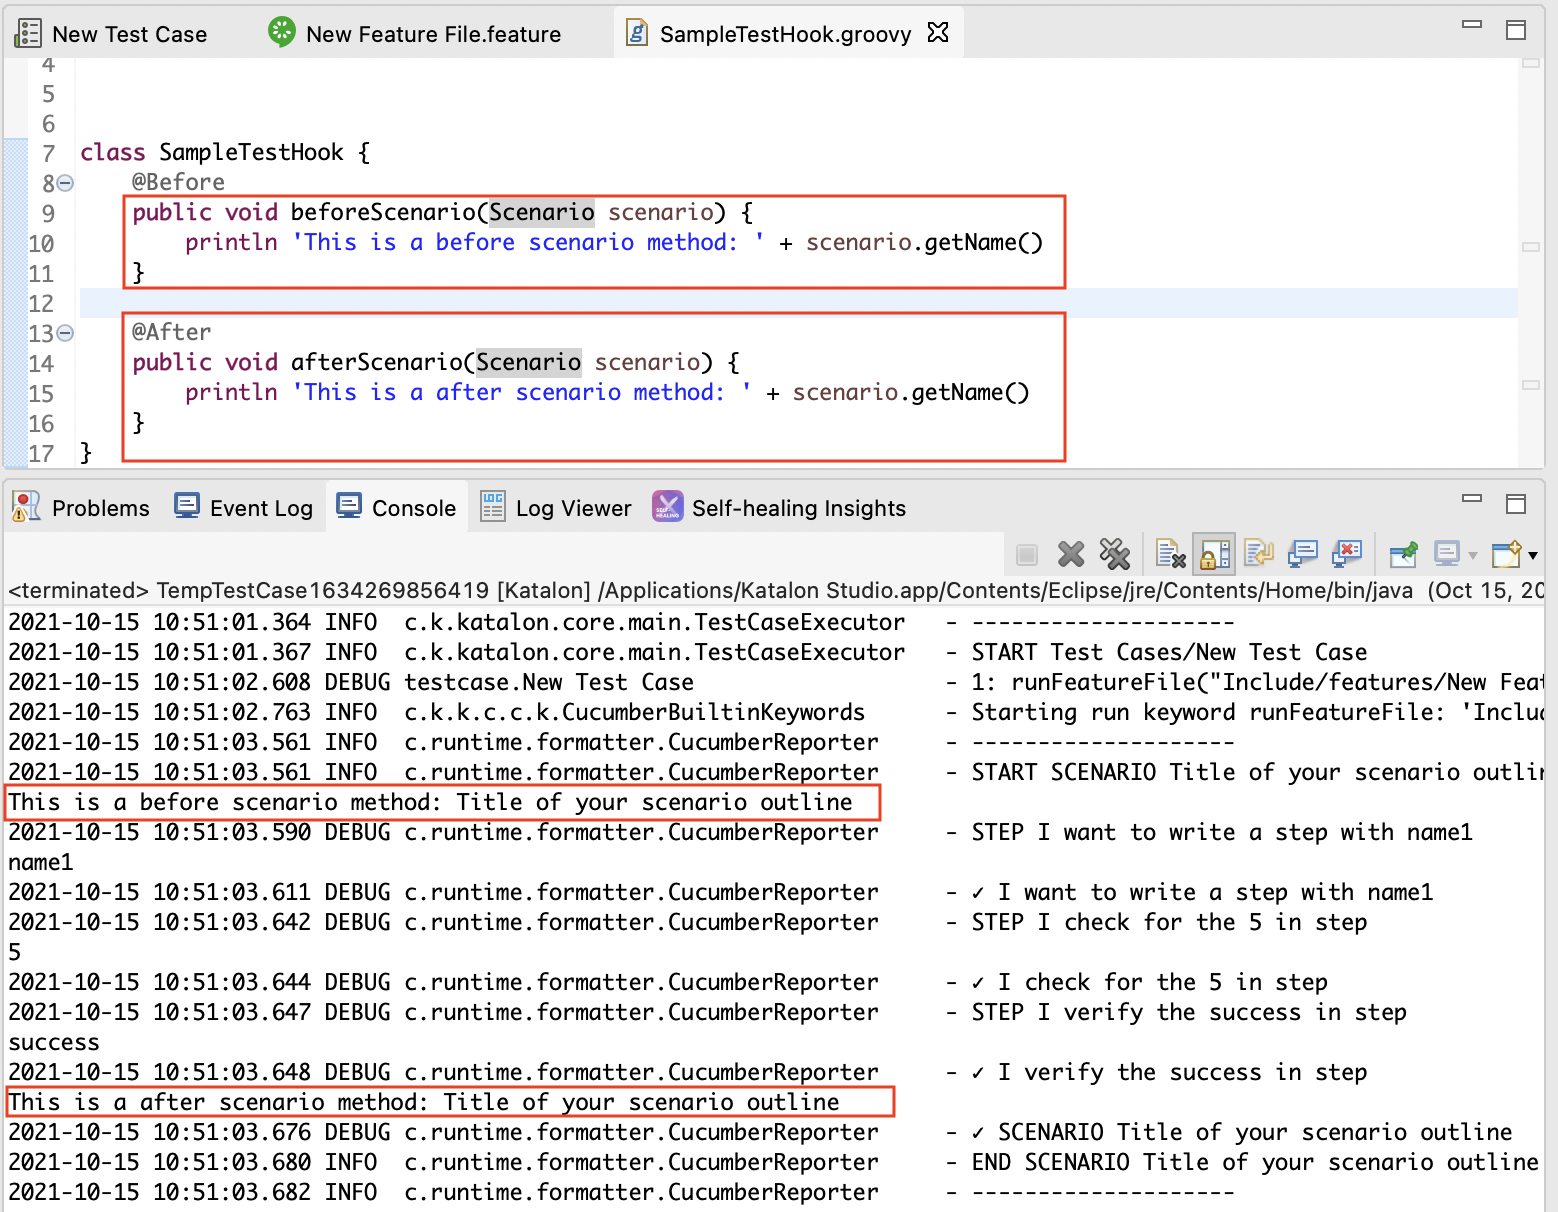
Task: Collapse the @After method fold at line 13
Action: (65, 333)
